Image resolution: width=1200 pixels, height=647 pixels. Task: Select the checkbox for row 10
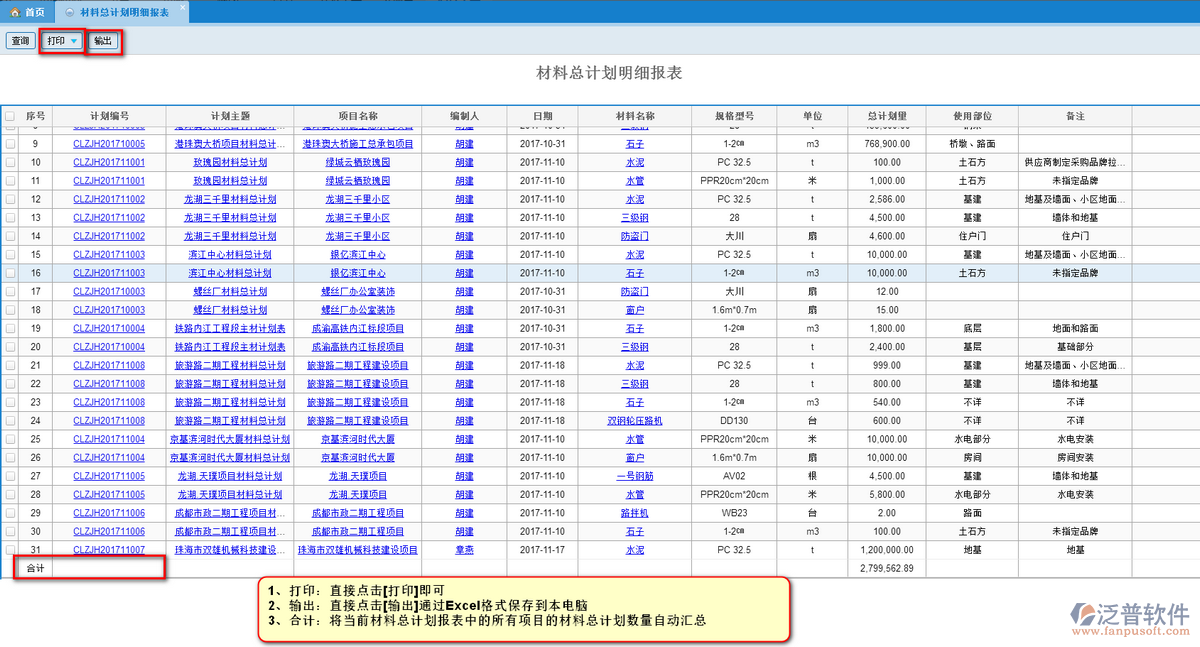tap(10, 162)
